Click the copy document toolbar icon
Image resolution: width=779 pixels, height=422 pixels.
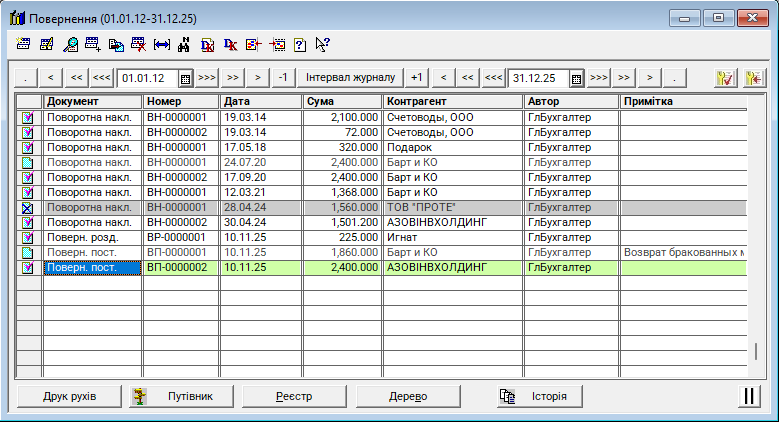(x=116, y=44)
